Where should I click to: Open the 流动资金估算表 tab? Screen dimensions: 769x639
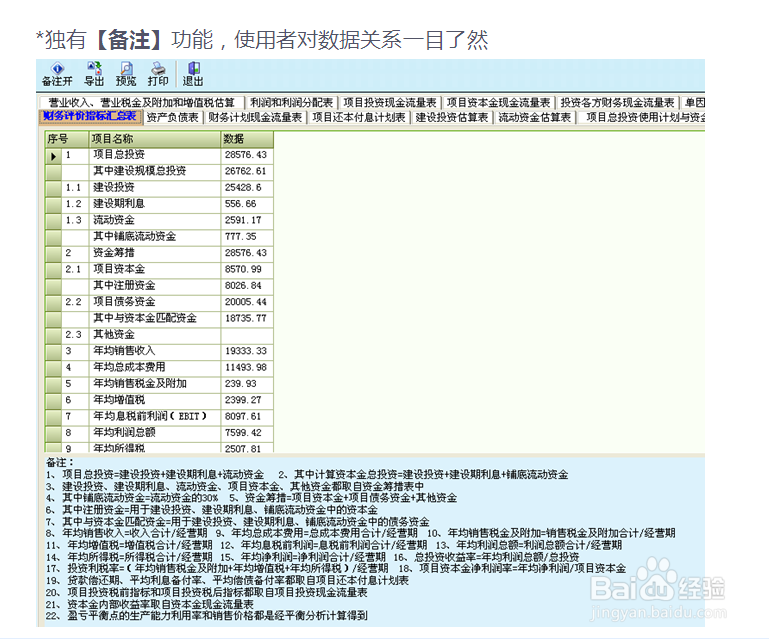tap(535, 117)
